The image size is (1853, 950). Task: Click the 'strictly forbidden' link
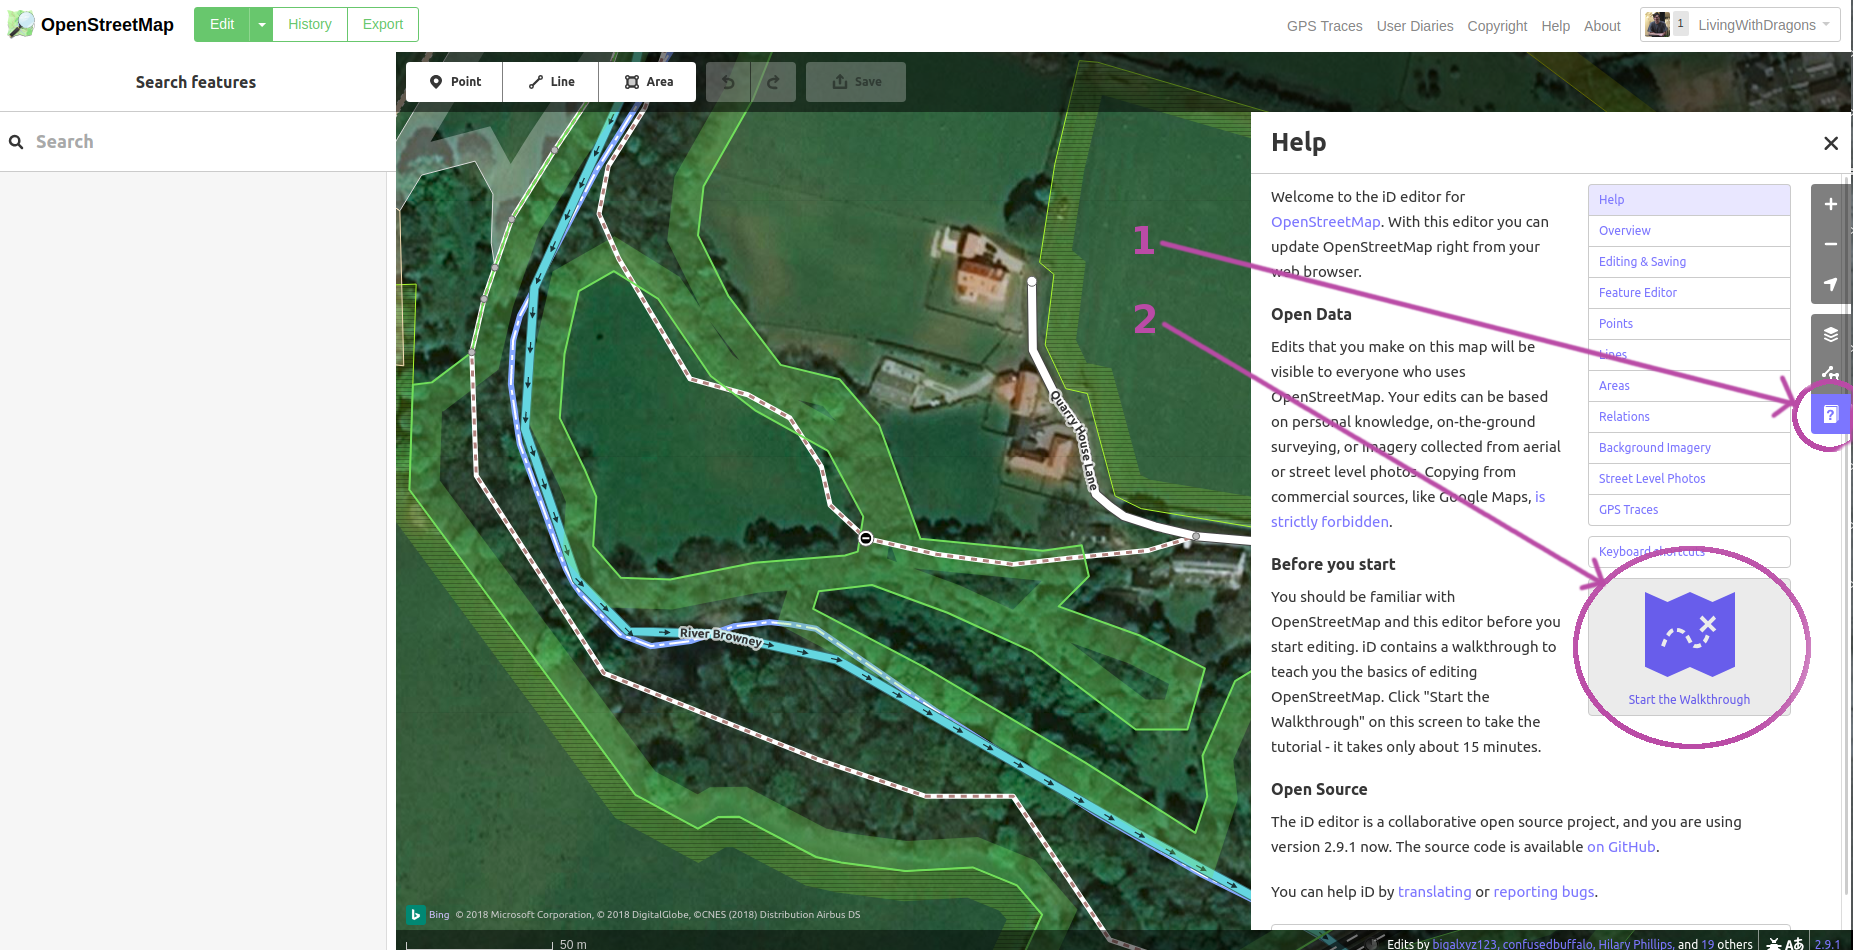click(x=1330, y=522)
